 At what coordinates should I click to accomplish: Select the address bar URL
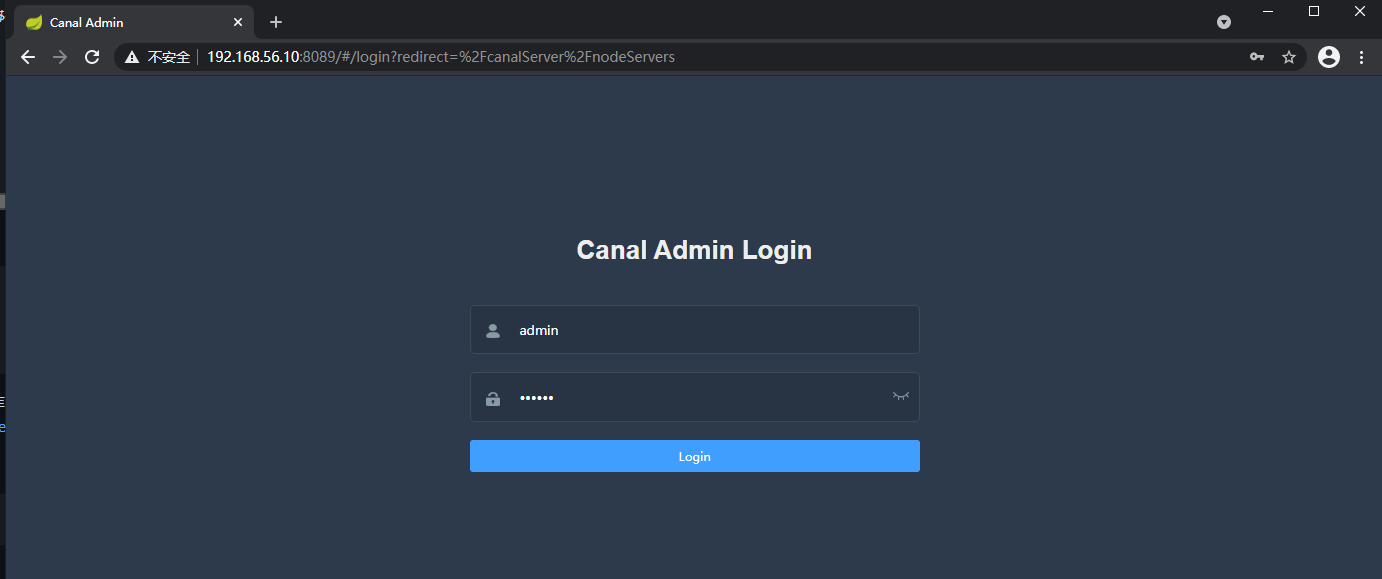point(441,57)
